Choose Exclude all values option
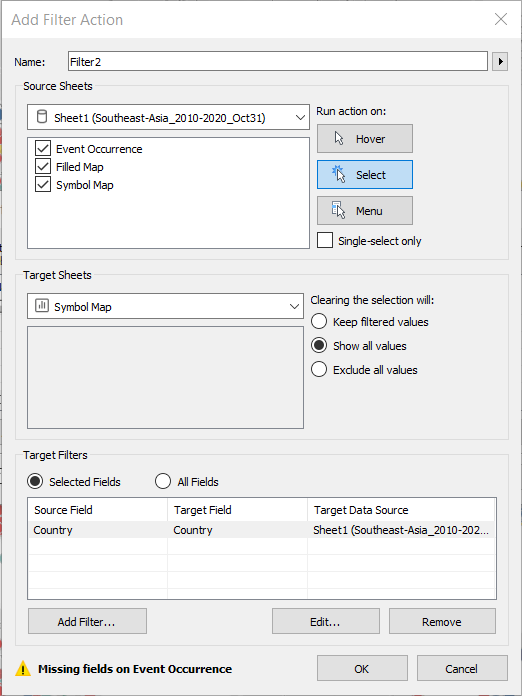 (x=319, y=369)
